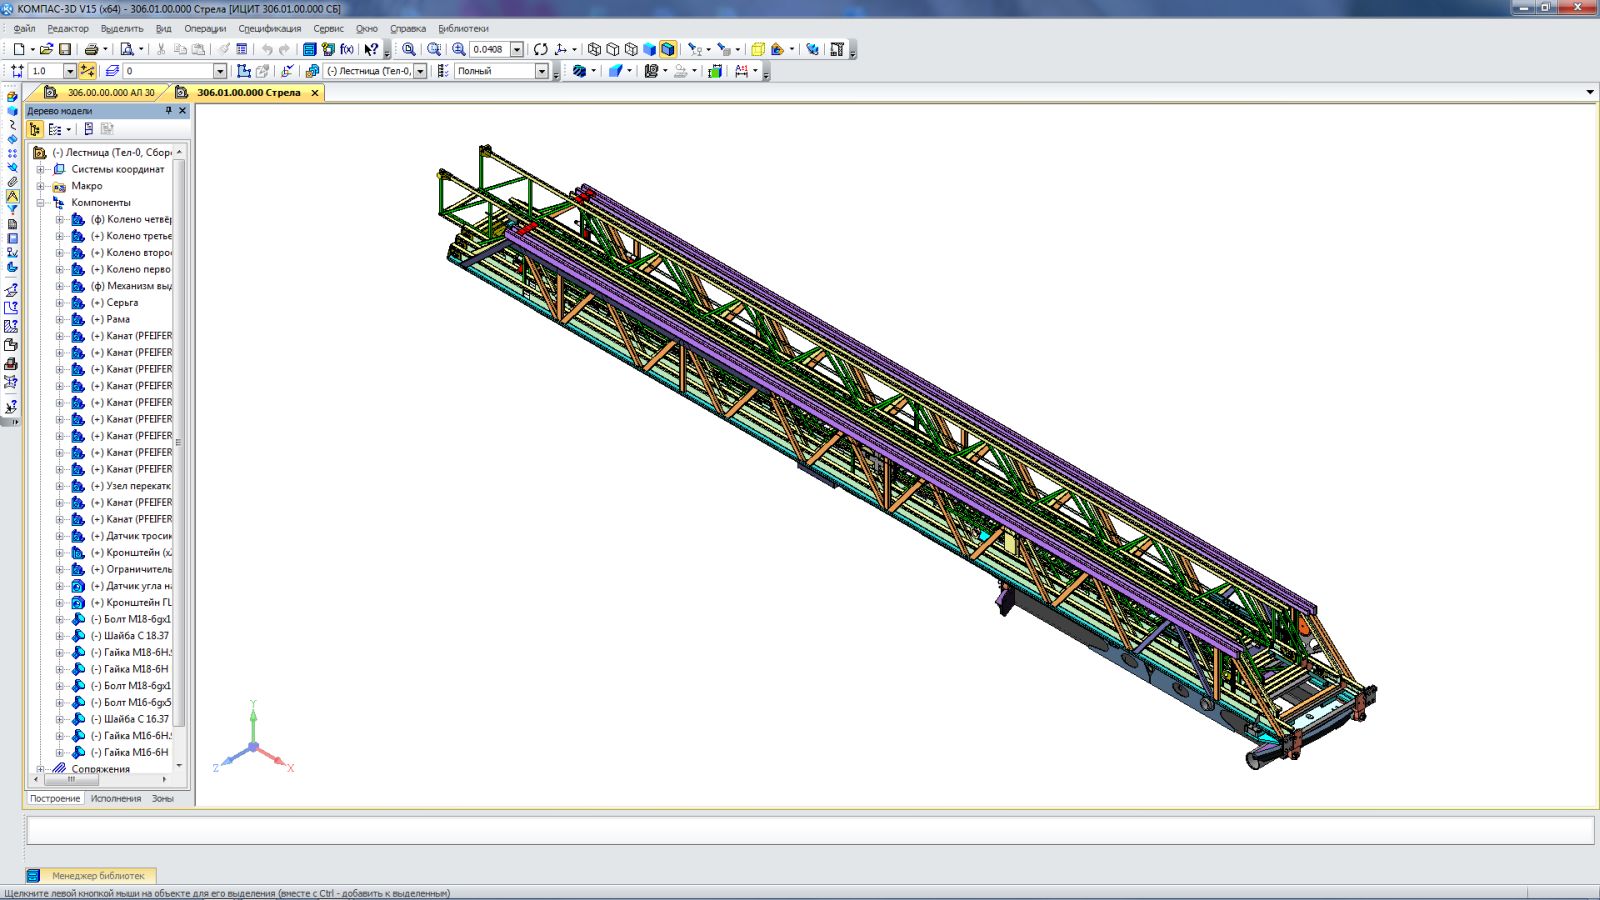
Task: Click the Zoom to fit icon
Action: (409, 49)
